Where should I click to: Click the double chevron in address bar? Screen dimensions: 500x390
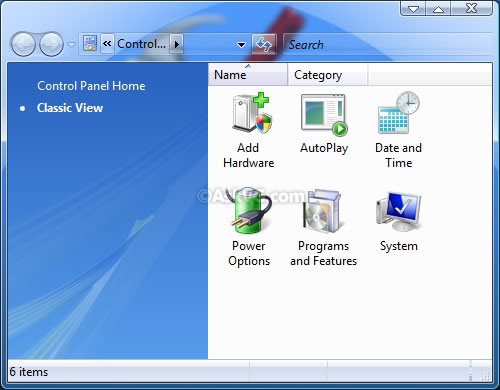pyautogui.click(x=107, y=43)
